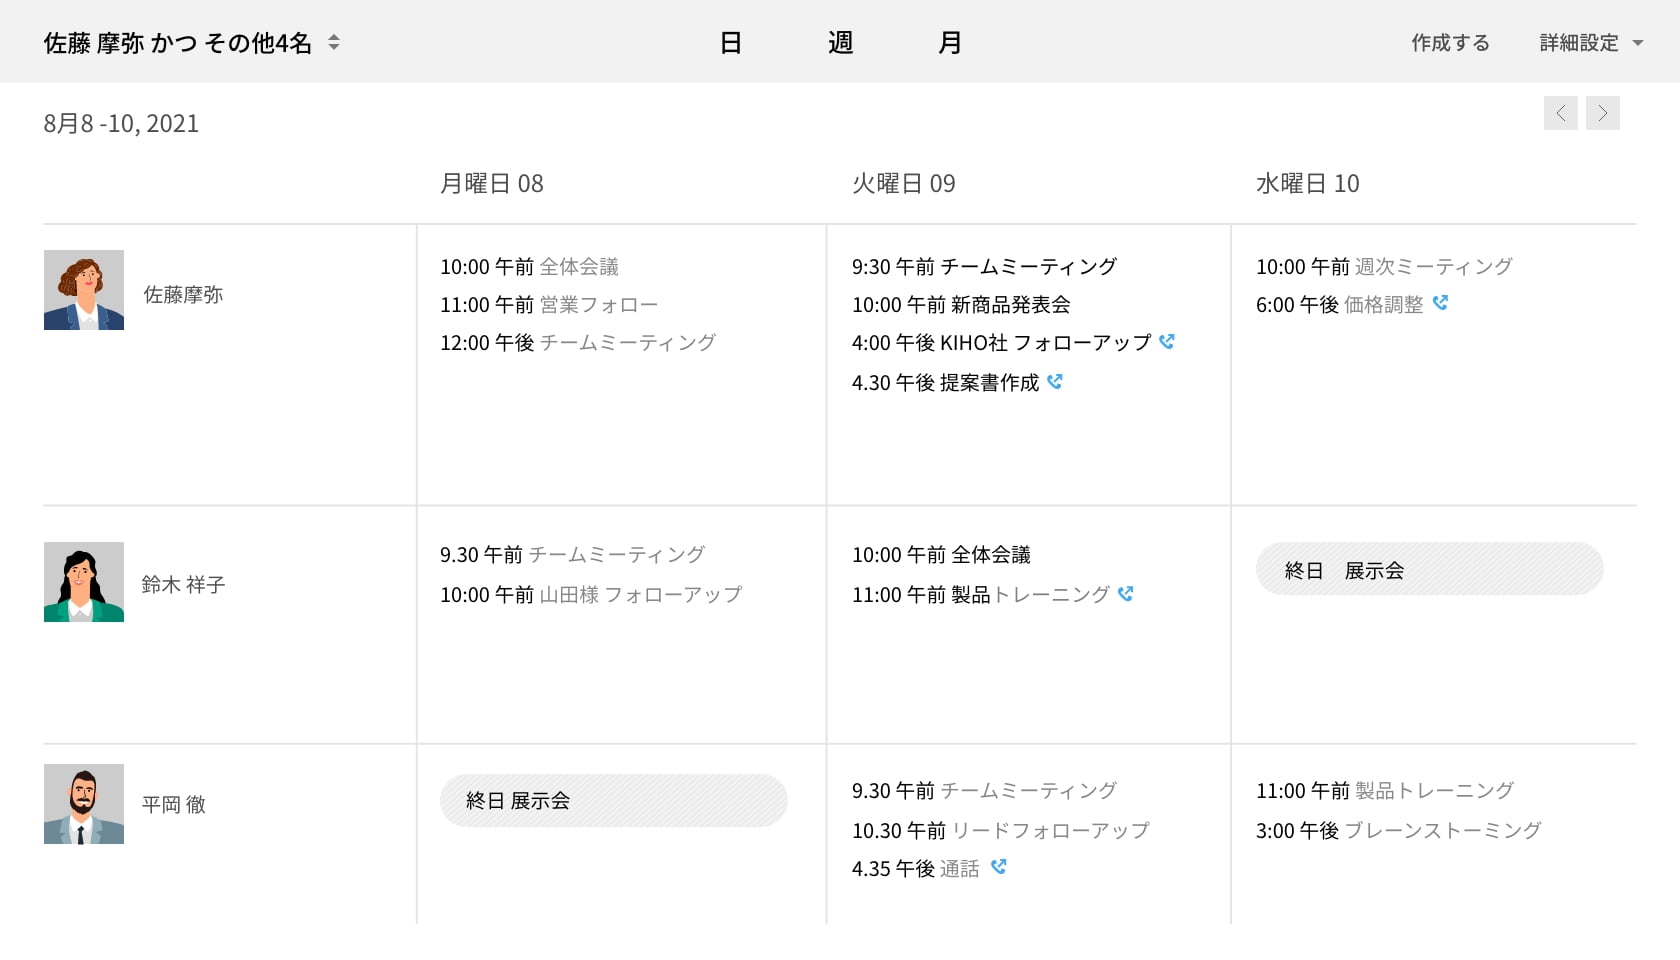Viewport: 1680px width, 960px height.
Task: Open 3:00 午後 ブレーンストーミング event
Action: click(x=1398, y=831)
